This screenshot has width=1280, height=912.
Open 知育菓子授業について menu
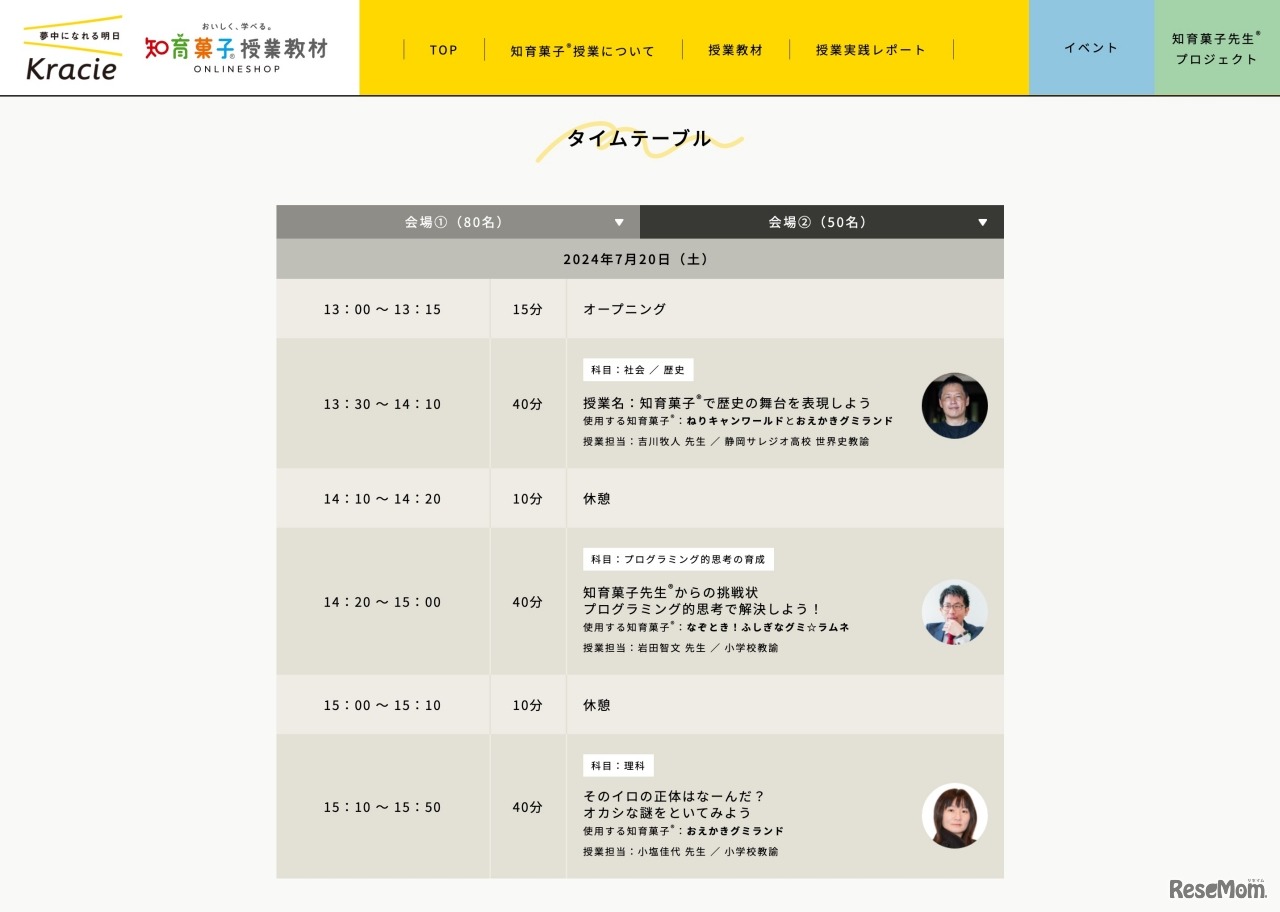point(583,50)
